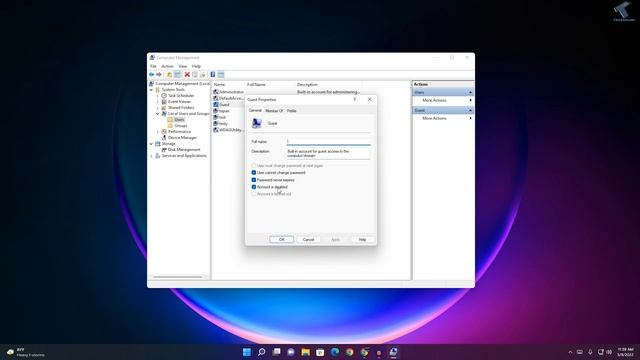
Task: Open the Help menu in menu bar
Action: (196, 66)
